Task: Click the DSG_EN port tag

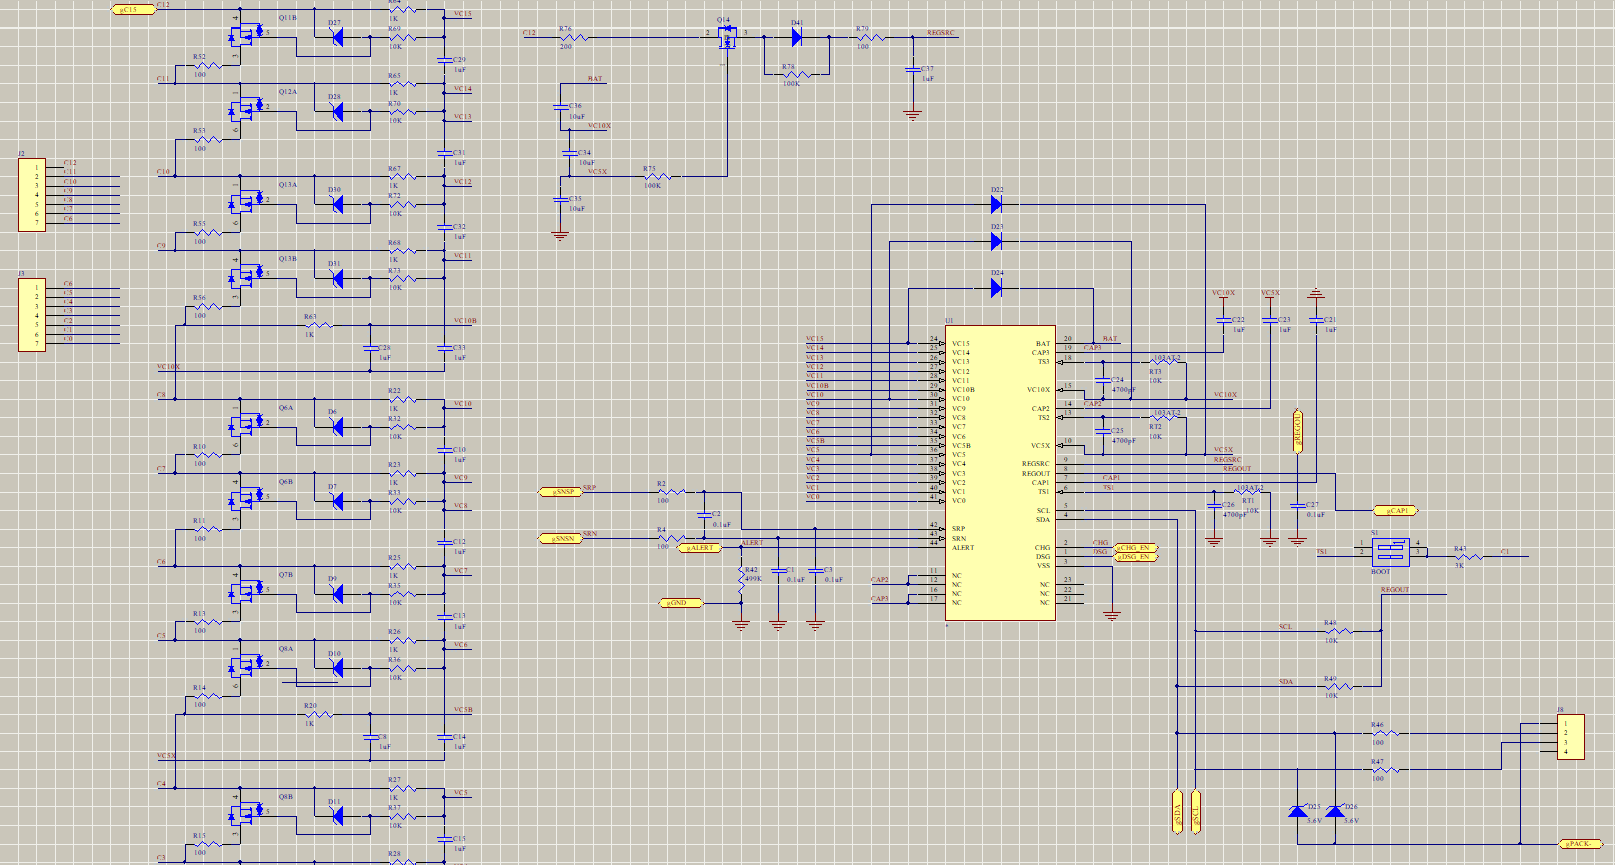Action: (x=1135, y=557)
